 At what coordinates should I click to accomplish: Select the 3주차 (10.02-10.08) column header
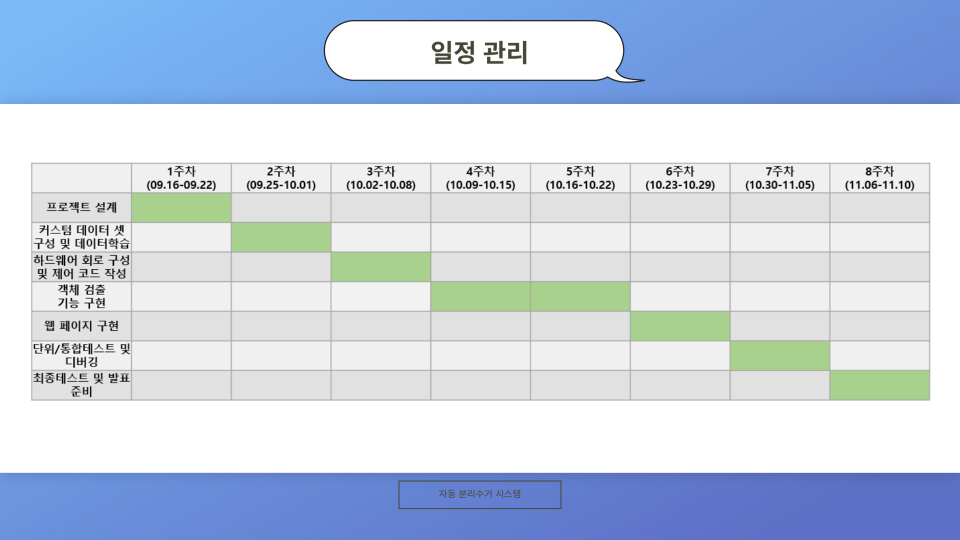[x=381, y=178]
